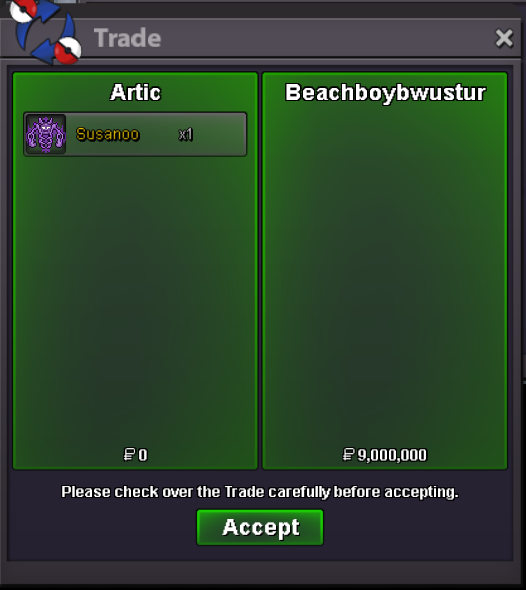This screenshot has height=590, width=526.
Task: Click the check-trade-carefully warning message
Action: pos(260,492)
